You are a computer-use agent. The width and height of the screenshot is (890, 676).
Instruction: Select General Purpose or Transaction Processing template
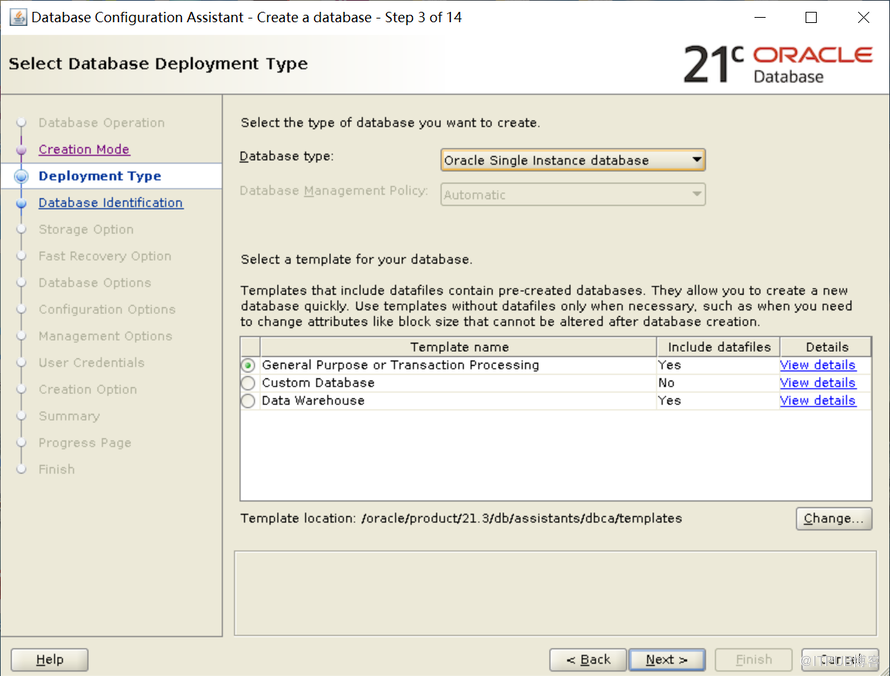click(x=248, y=366)
